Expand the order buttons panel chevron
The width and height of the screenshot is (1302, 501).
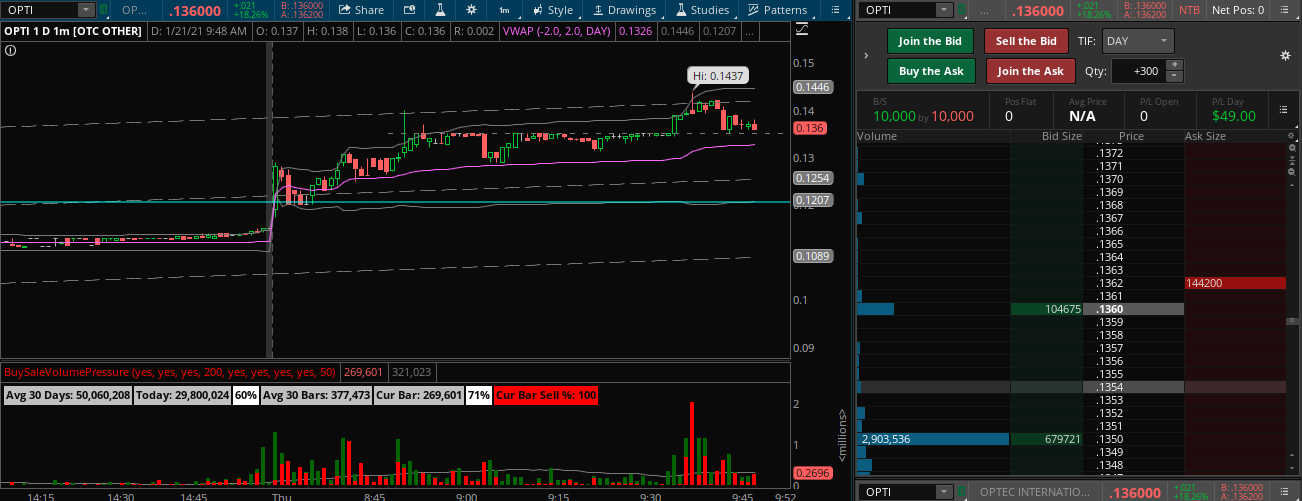click(866, 55)
